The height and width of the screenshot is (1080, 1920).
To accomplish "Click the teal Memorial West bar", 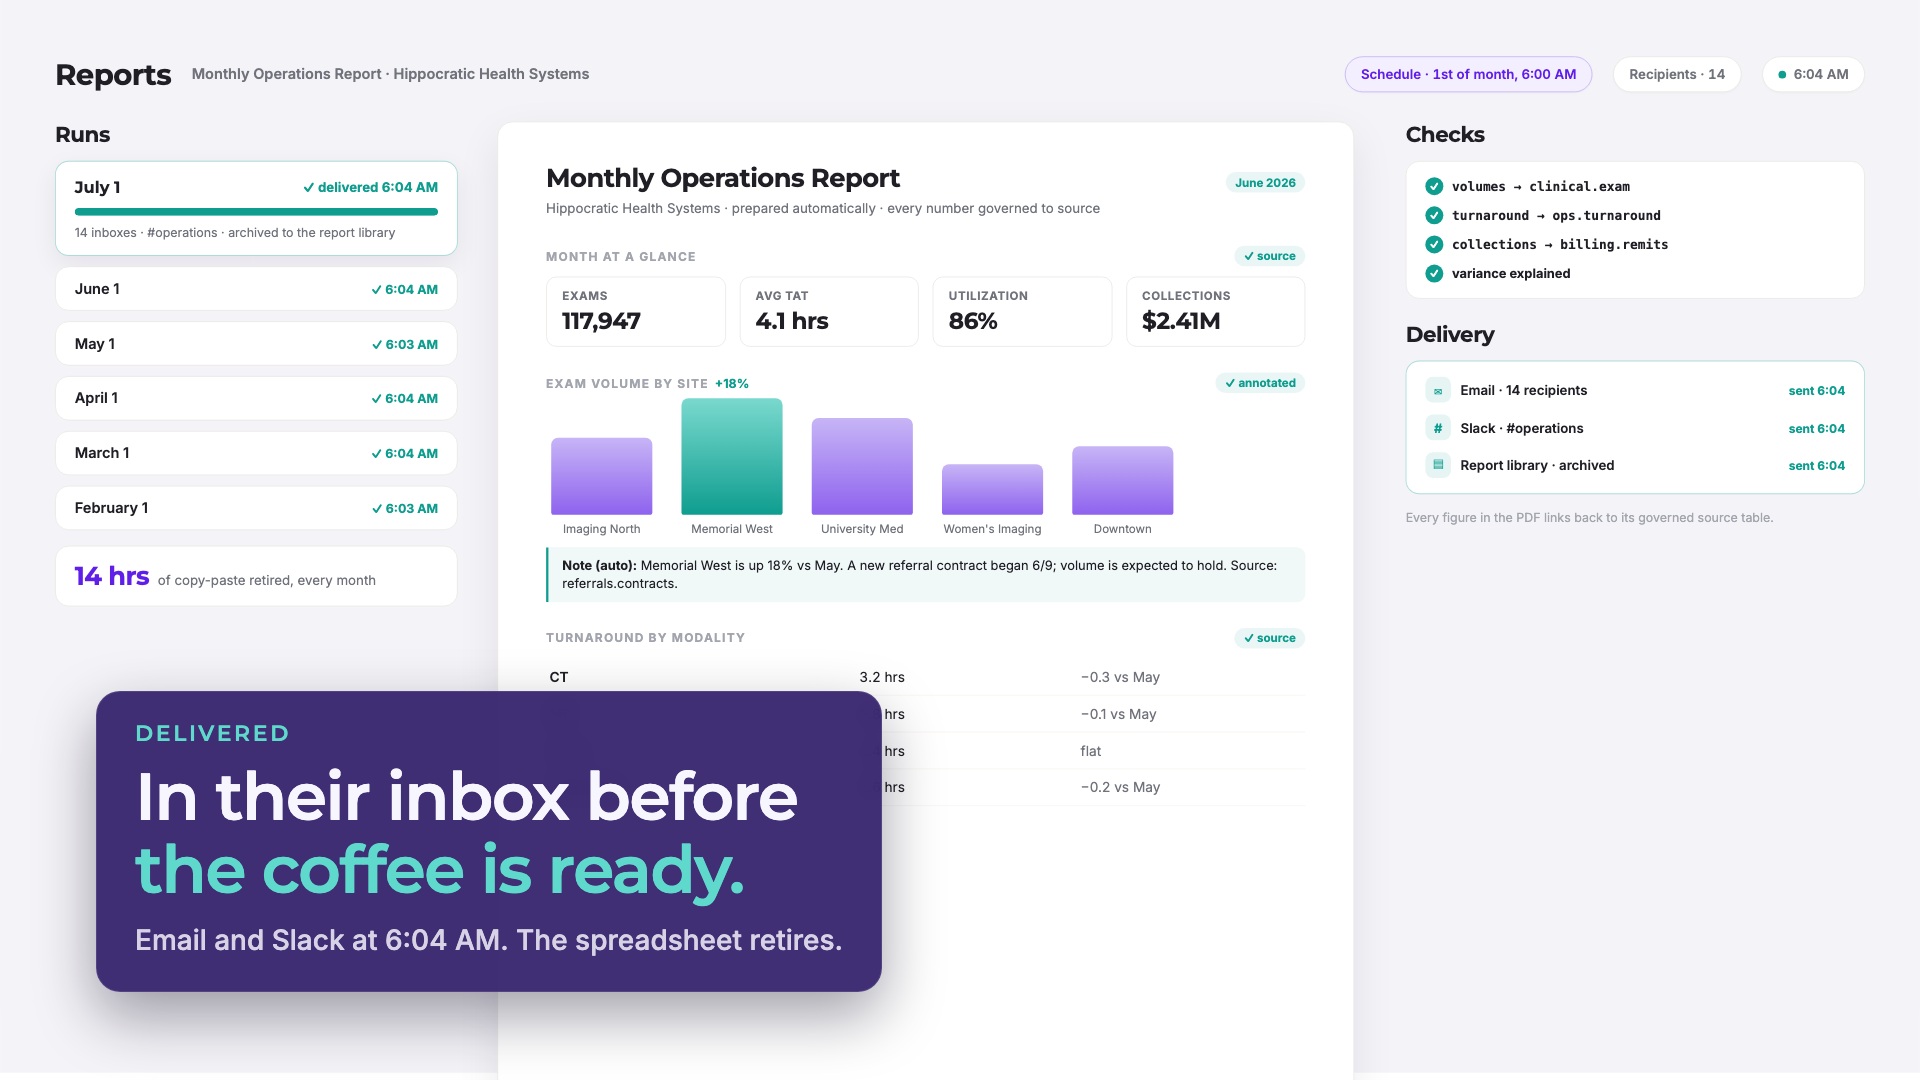I will 732,457.
